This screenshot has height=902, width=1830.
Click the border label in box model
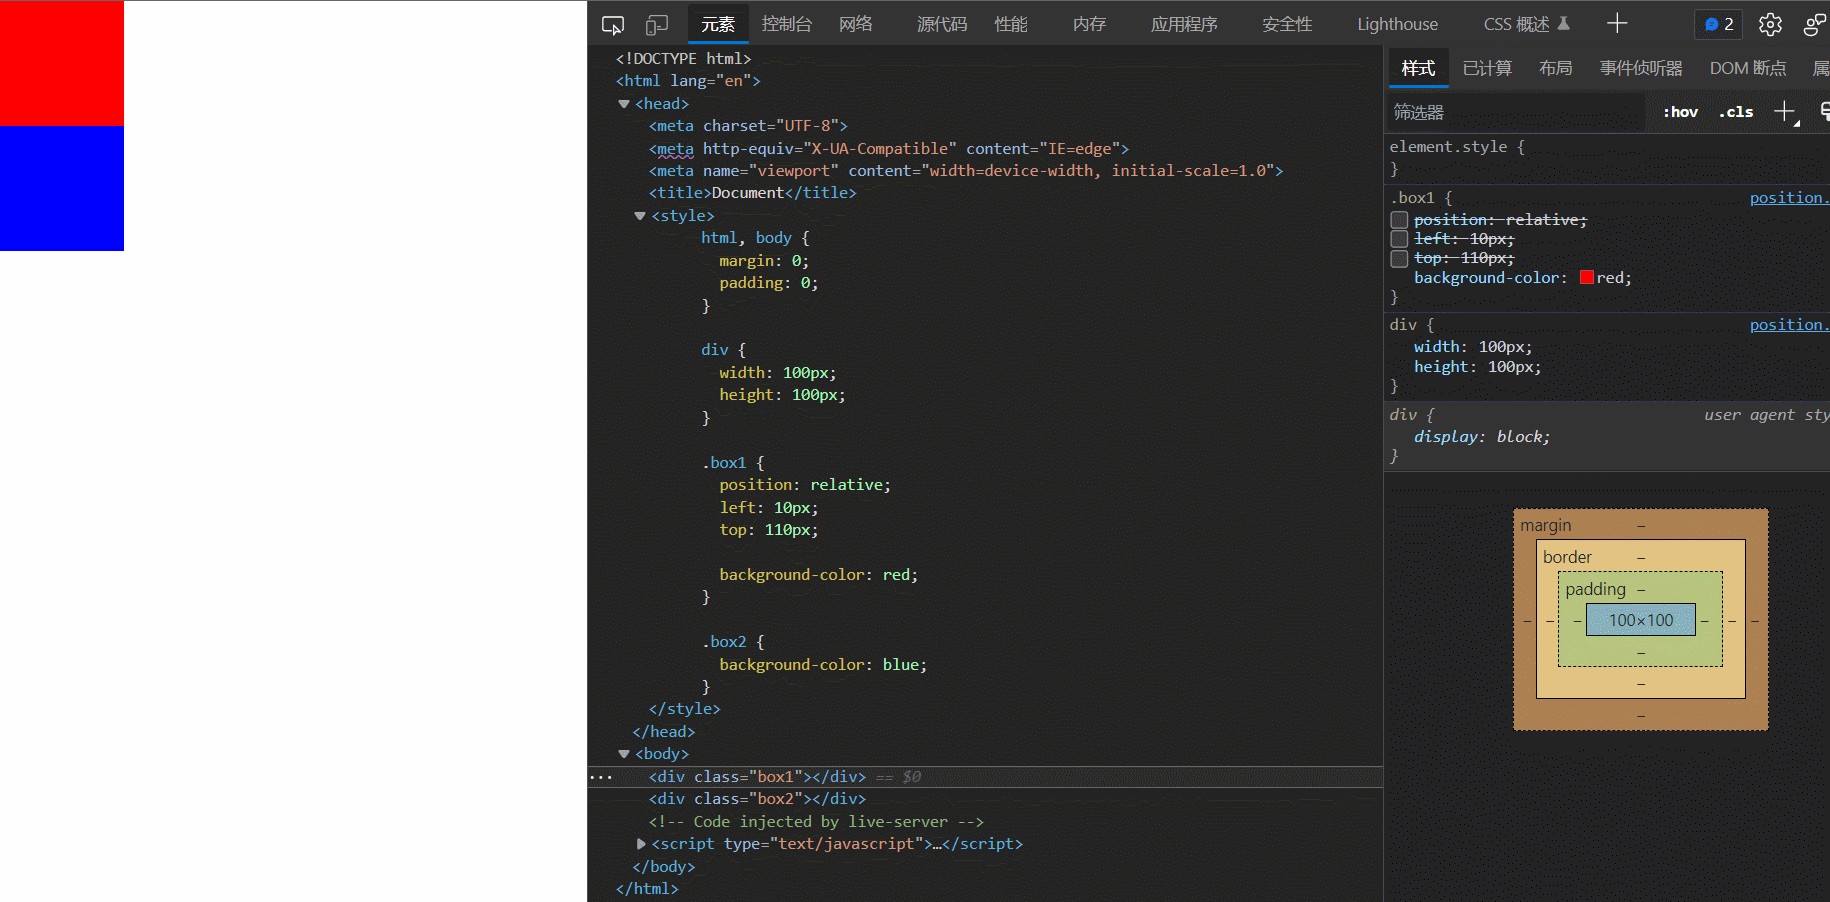click(1567, 557)
